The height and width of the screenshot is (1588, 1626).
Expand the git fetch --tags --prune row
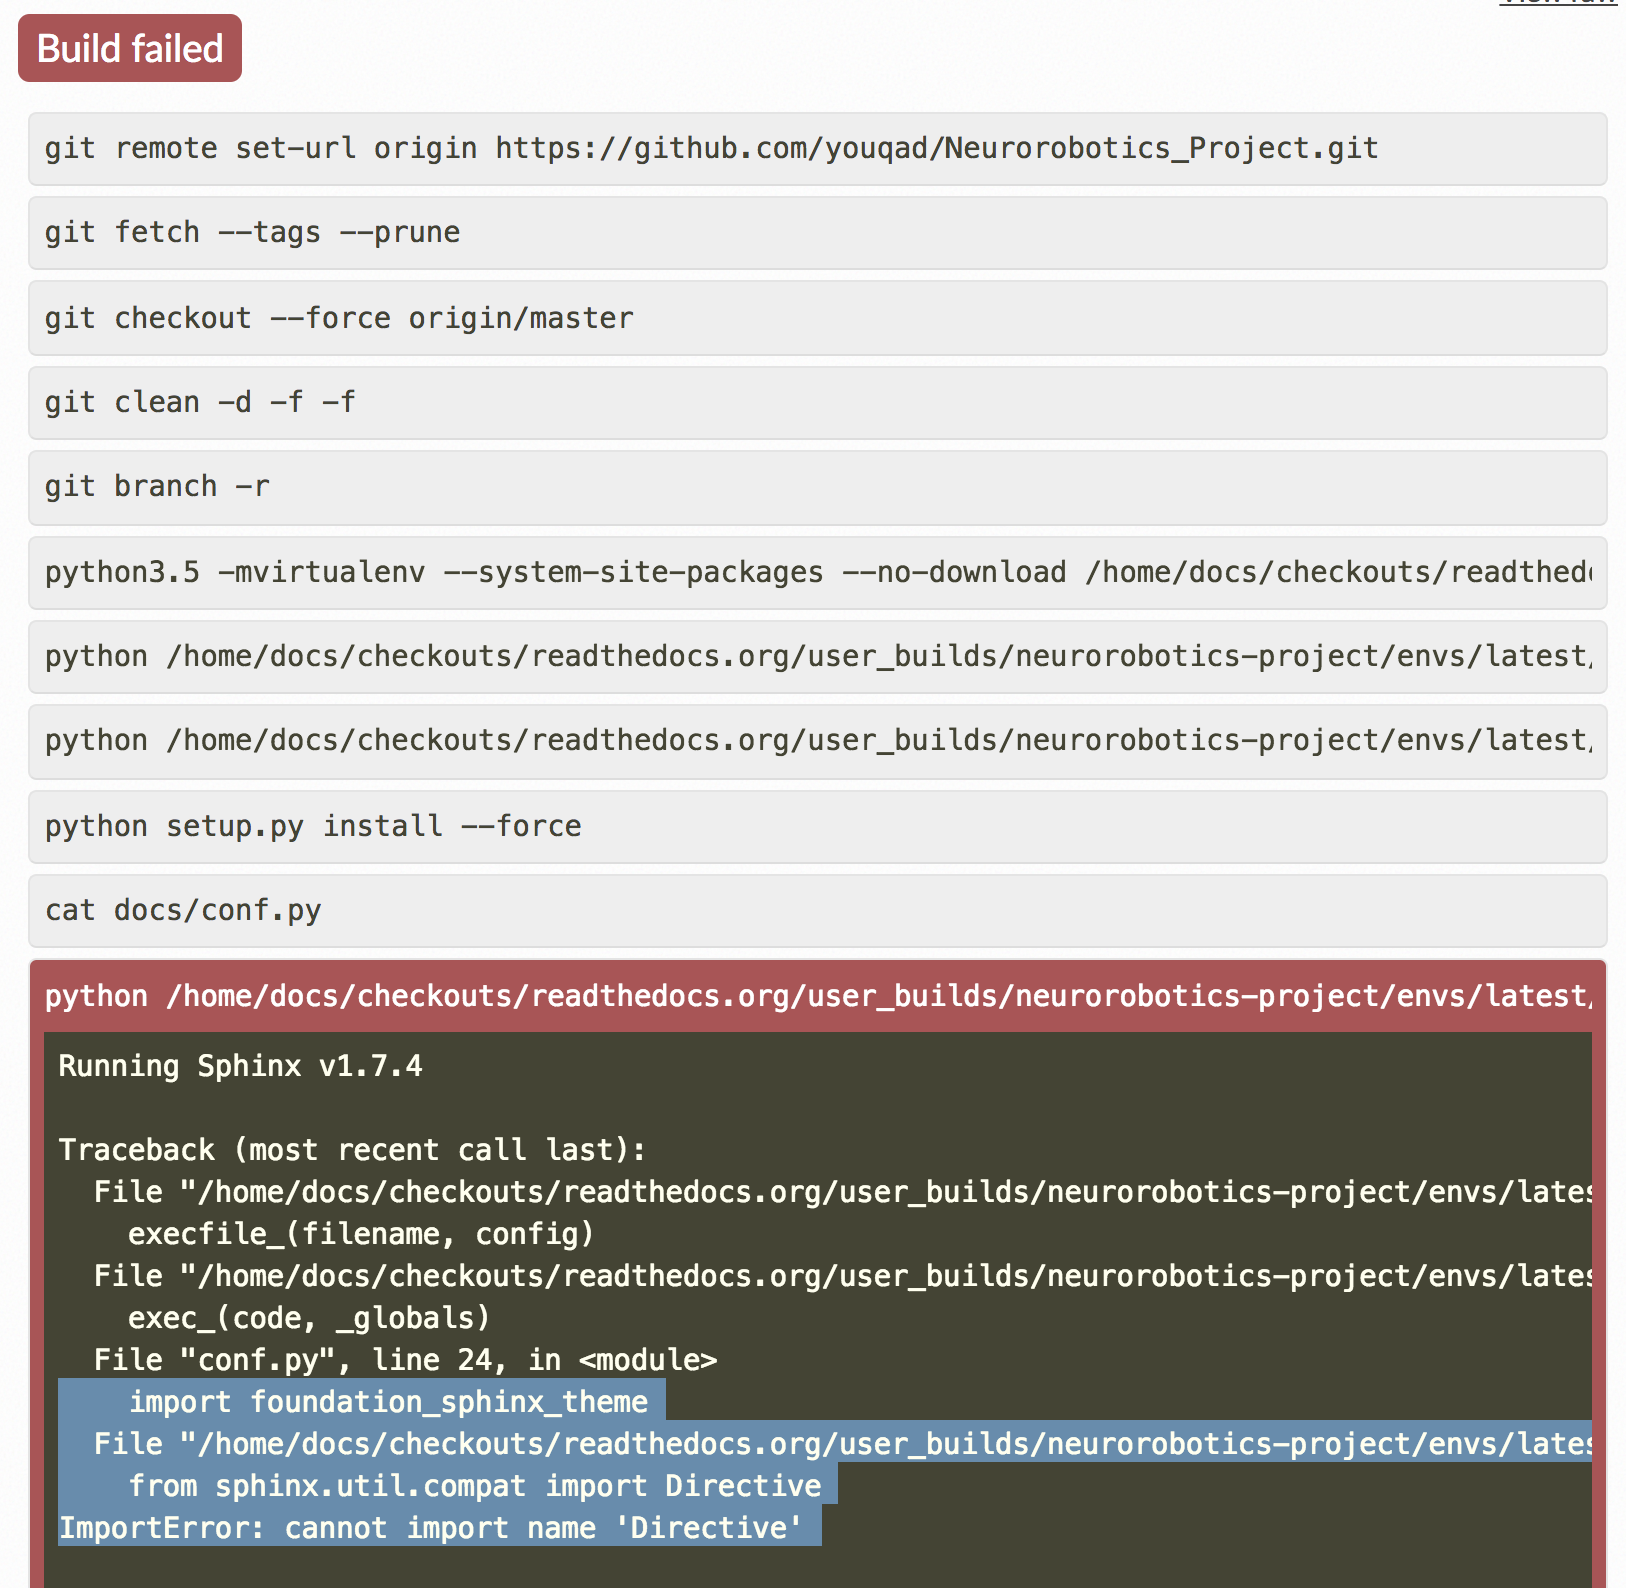817,233
